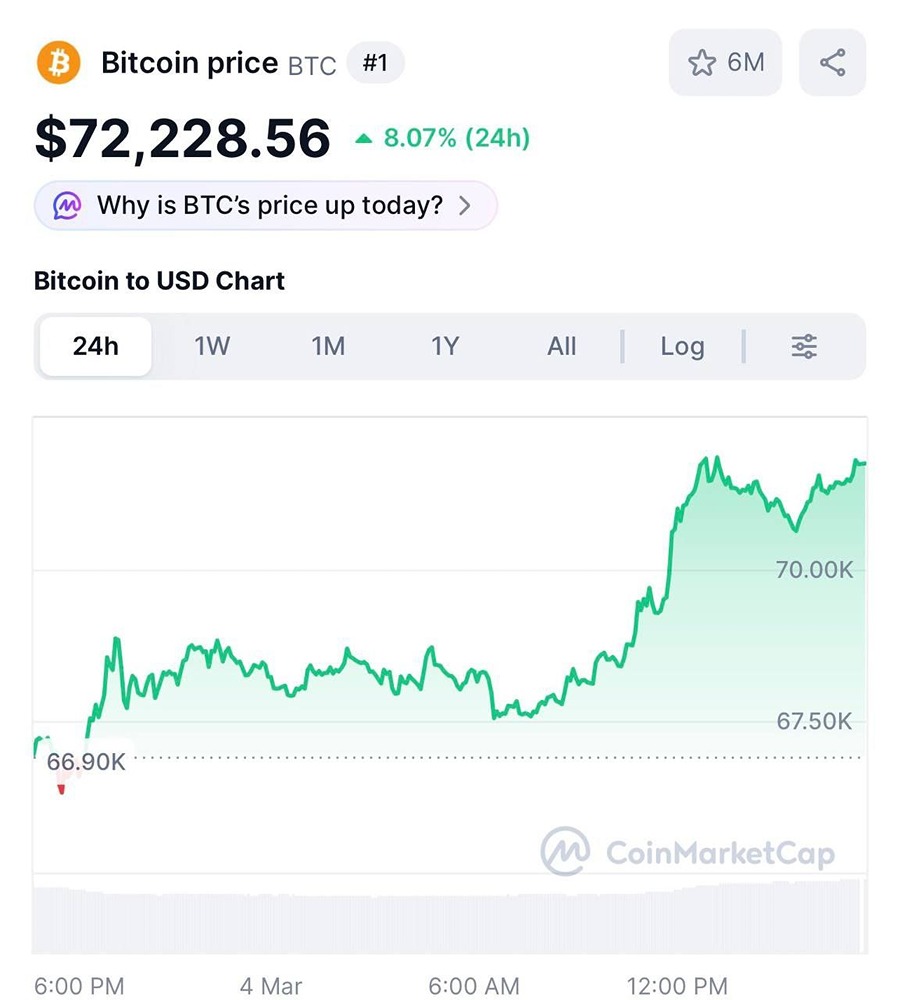Click the chevron arrow after the BTC question
900x1000 pixels.
[x=464, y=205]
